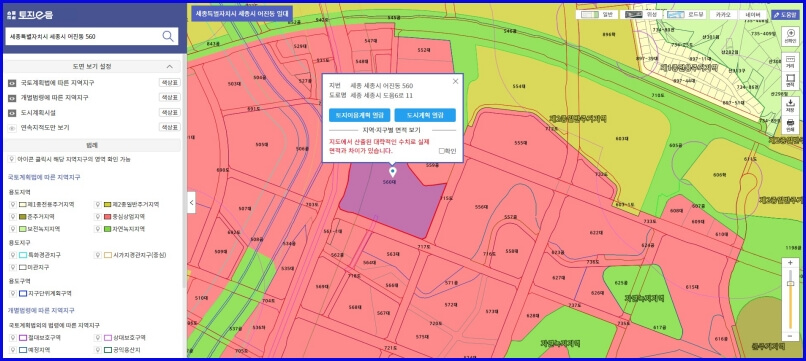The width and height of the screenshot is (806, 361).
Task: Switch map to 로드뷰 view
Action: (x=686, y=15)
